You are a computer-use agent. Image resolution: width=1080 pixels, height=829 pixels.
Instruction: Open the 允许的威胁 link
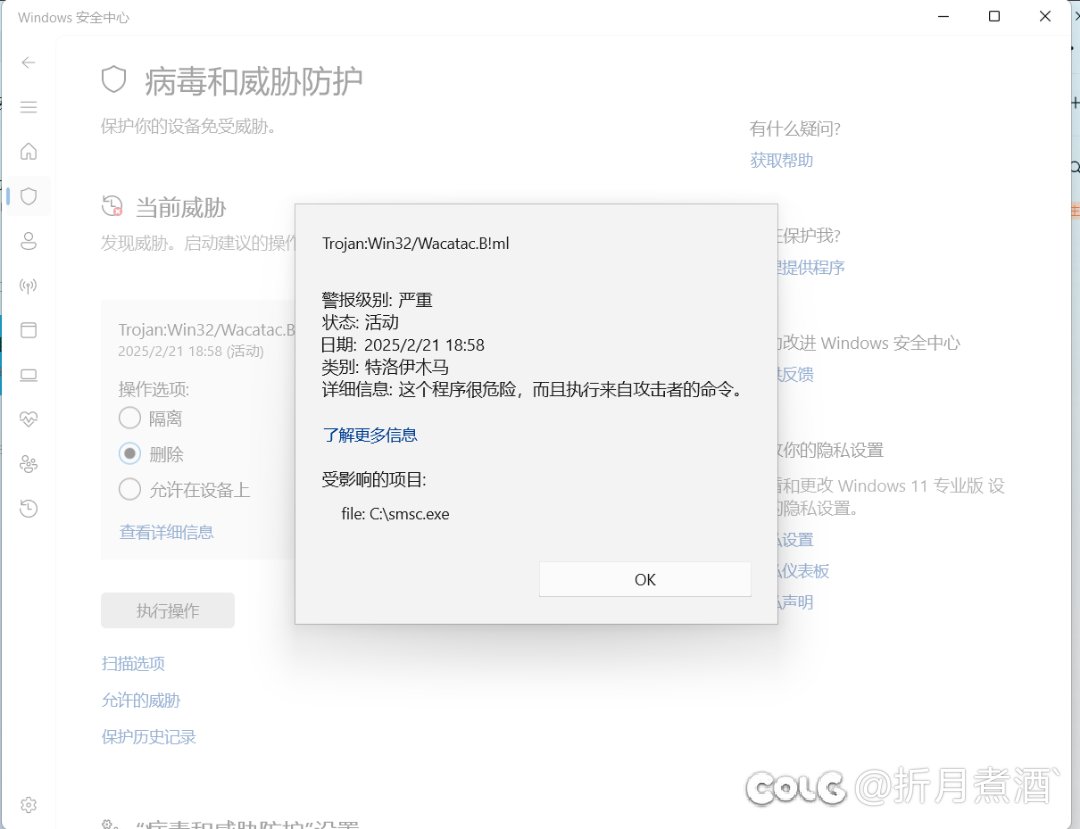click(141, 701)
